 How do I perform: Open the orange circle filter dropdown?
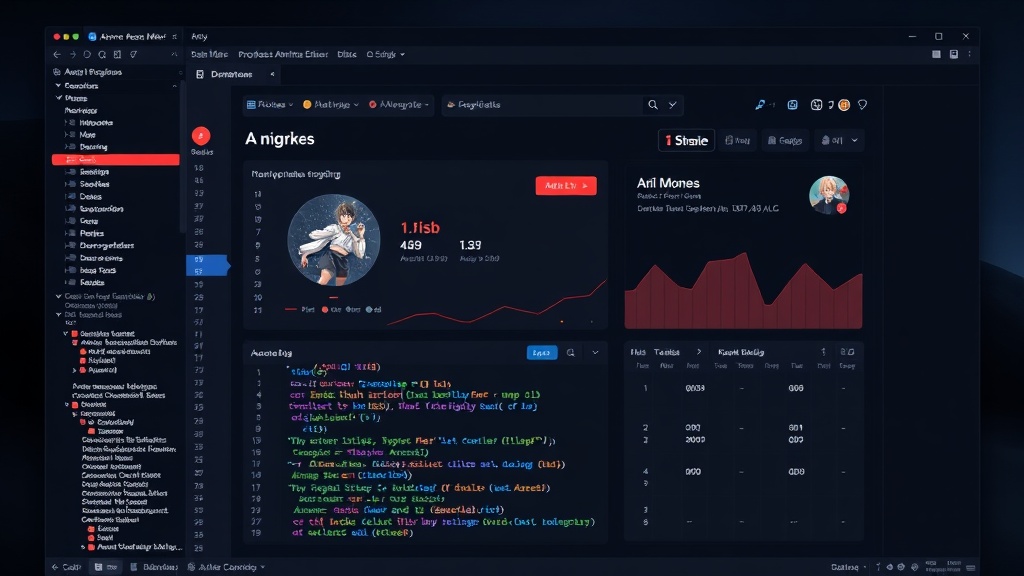(330, 104)
